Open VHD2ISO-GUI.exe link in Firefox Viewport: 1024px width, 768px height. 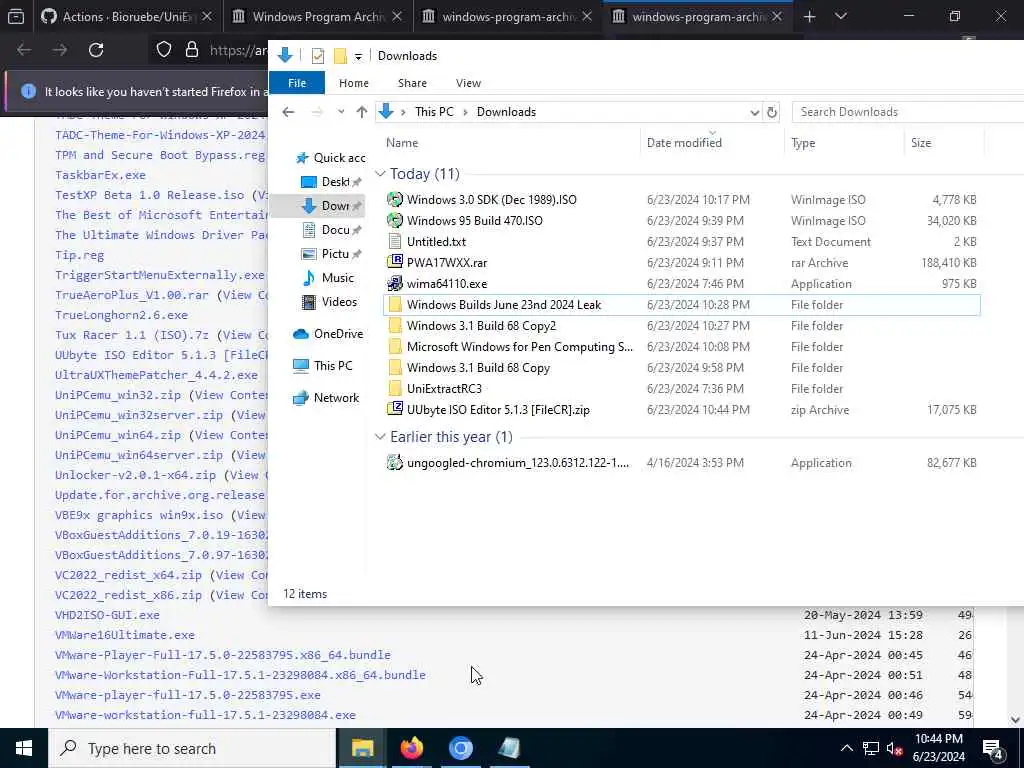107,615
